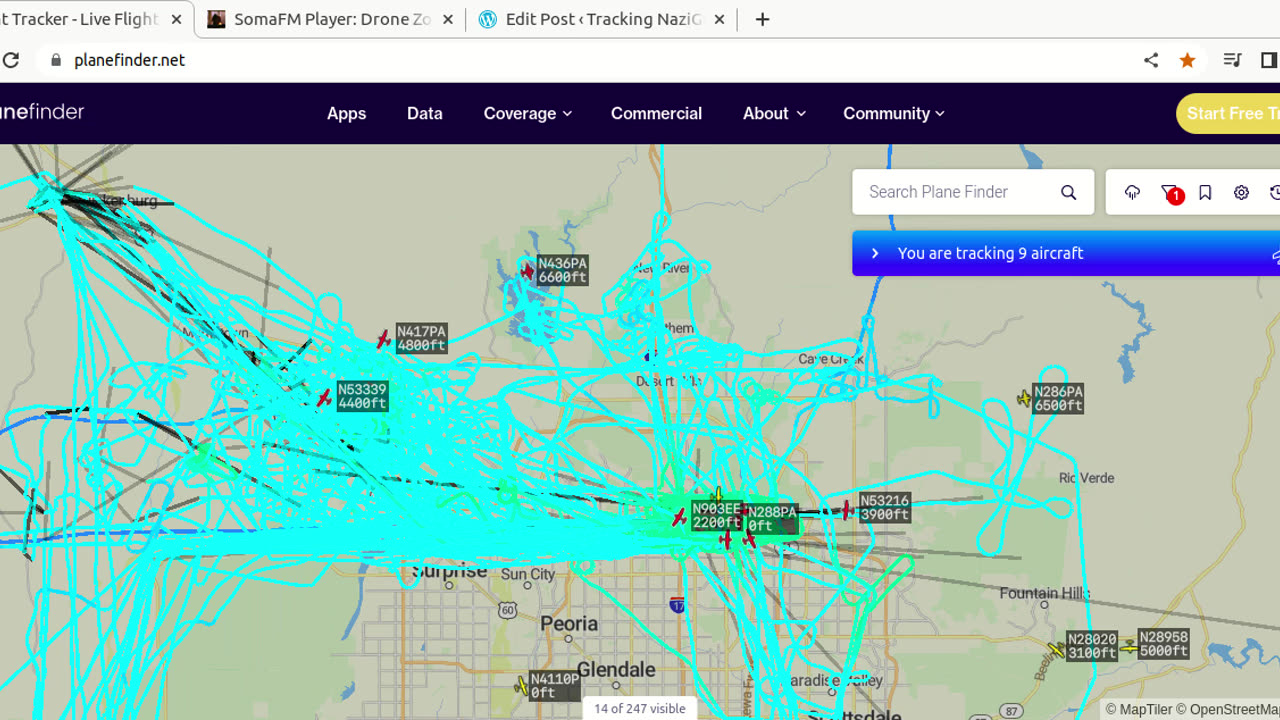The height and width of the screenshot is (720, 1280).
Task: Open the MapTiler attribution link
Action: (1138, 709)
